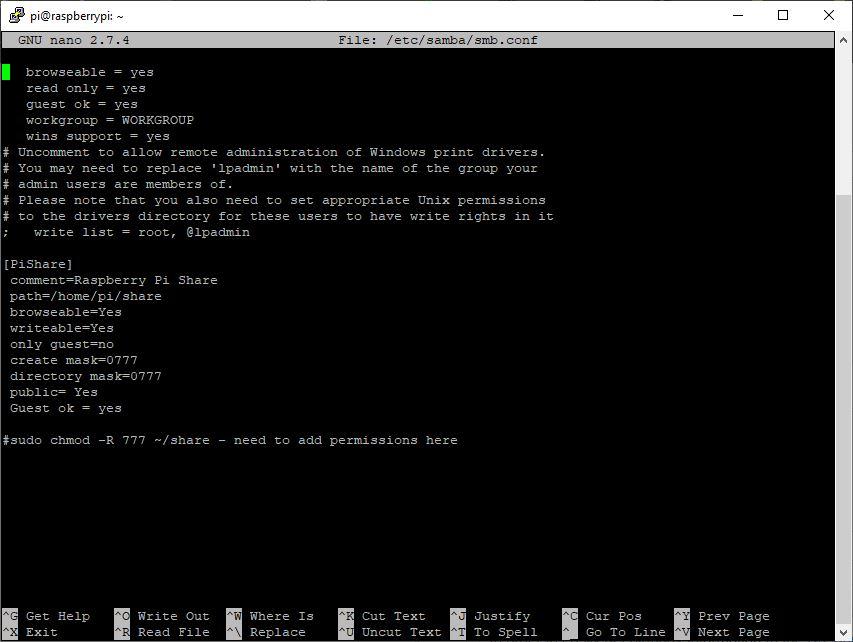Click the ^W Where Is shortcut

tap(270, 616)
